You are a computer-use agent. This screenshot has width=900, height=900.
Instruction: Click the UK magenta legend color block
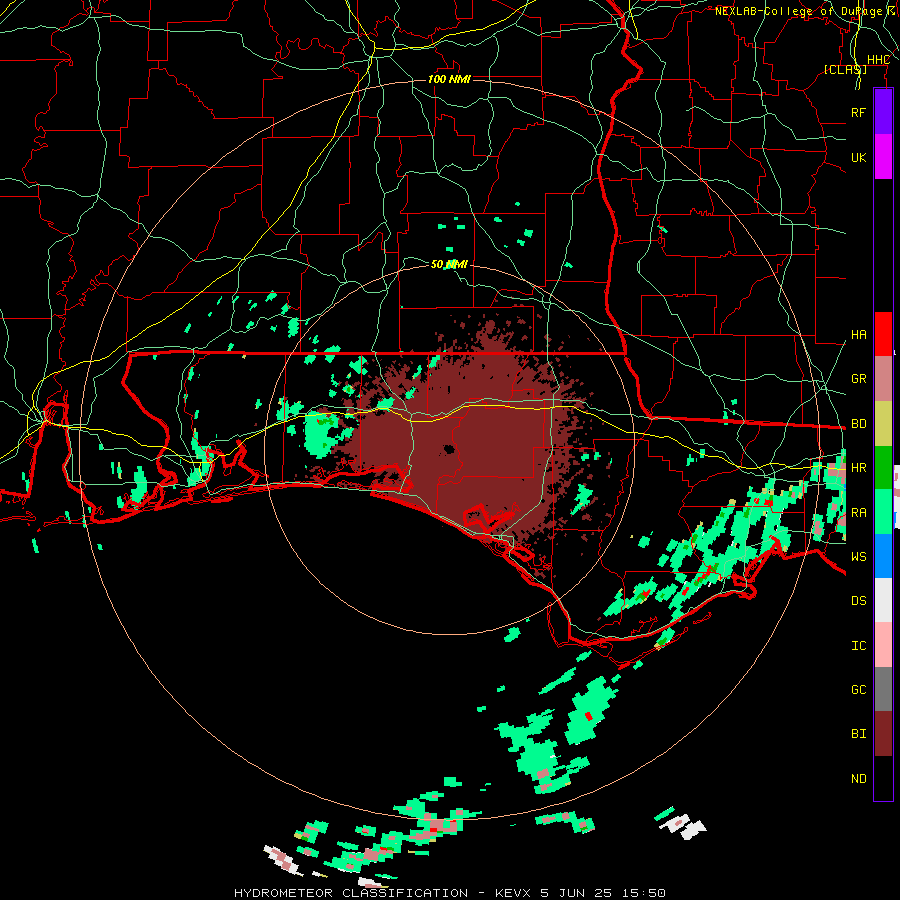coord(883,157)
